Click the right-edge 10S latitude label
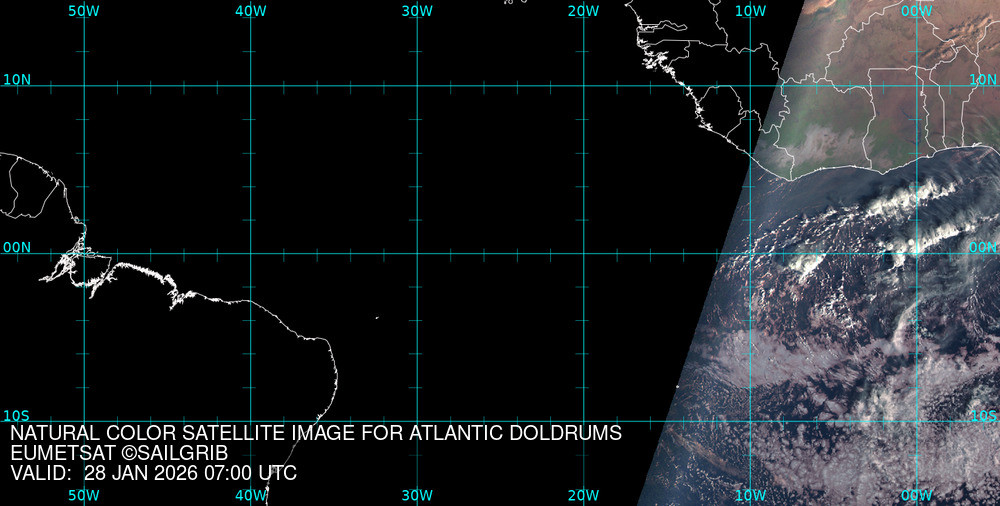 click(984, 415)
